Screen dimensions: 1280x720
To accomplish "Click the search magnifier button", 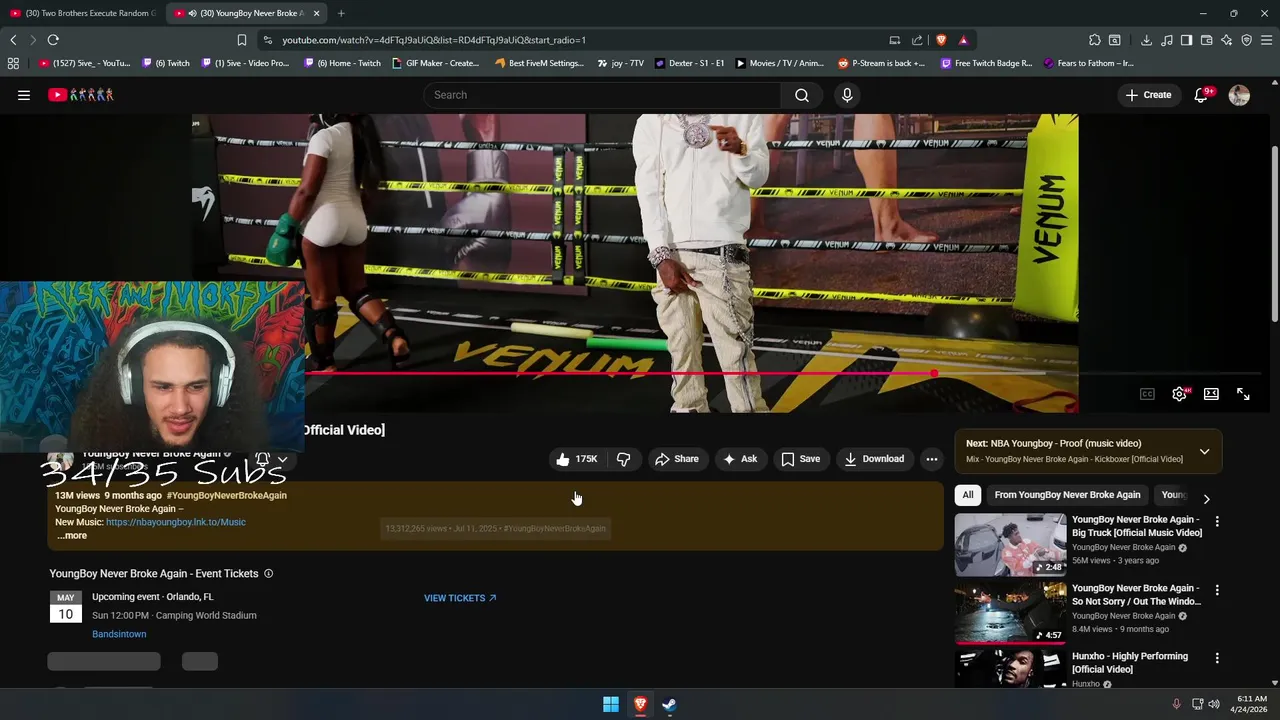I will [801, 95].
